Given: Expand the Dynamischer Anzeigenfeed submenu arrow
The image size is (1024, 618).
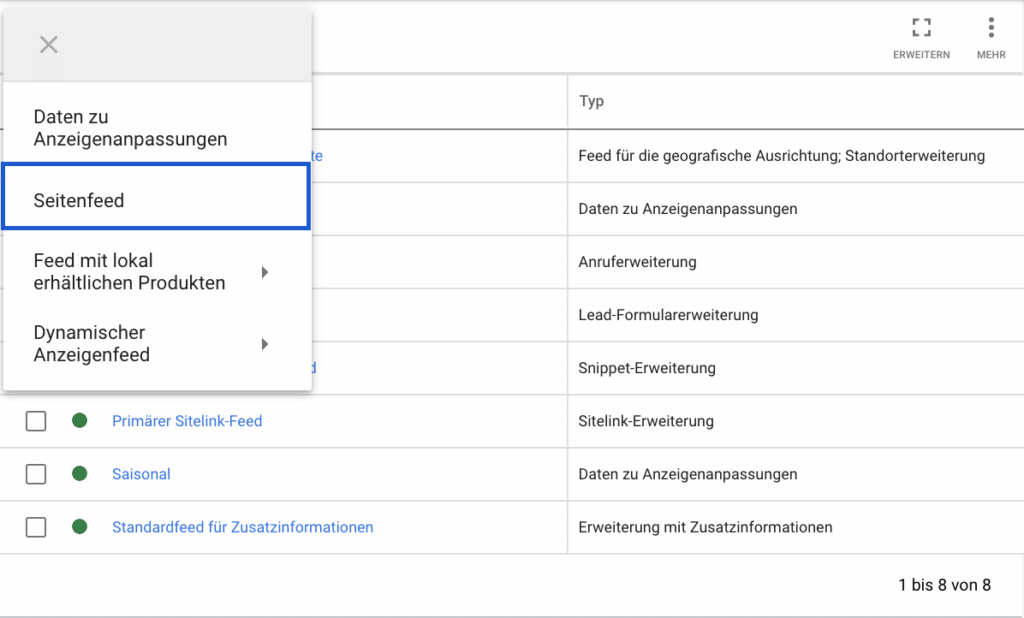Looking at the screenshot, I should coord(265,344).
